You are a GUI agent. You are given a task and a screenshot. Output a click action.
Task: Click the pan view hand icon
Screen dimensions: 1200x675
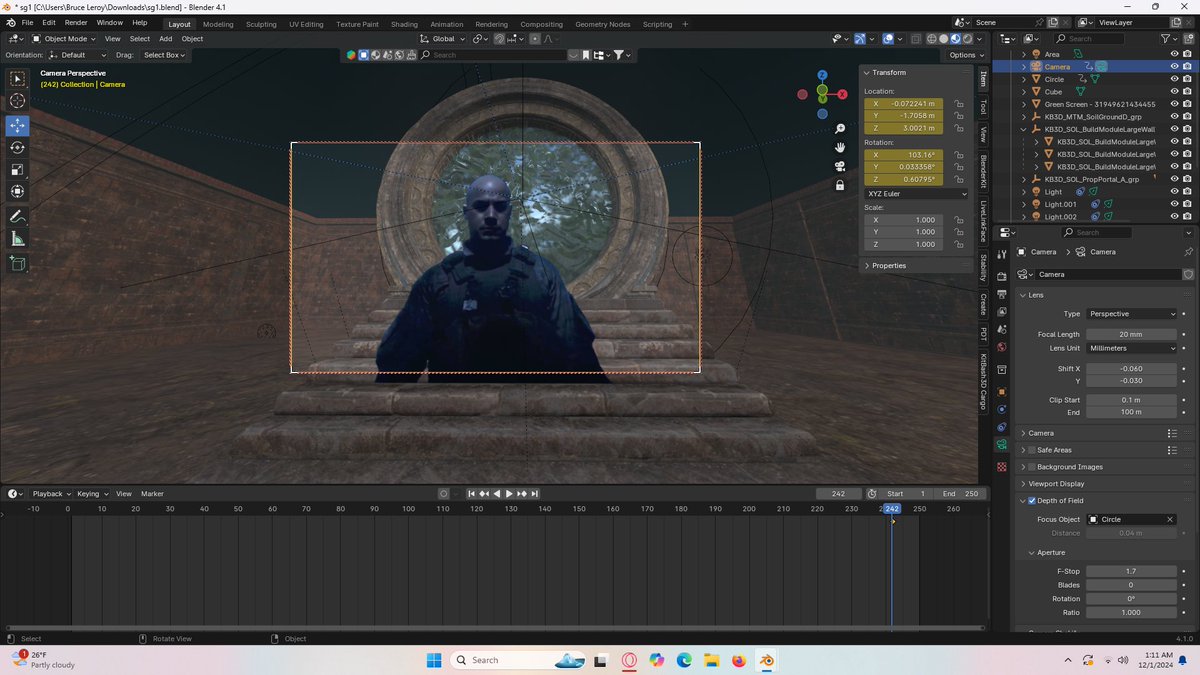pos(840,147)
